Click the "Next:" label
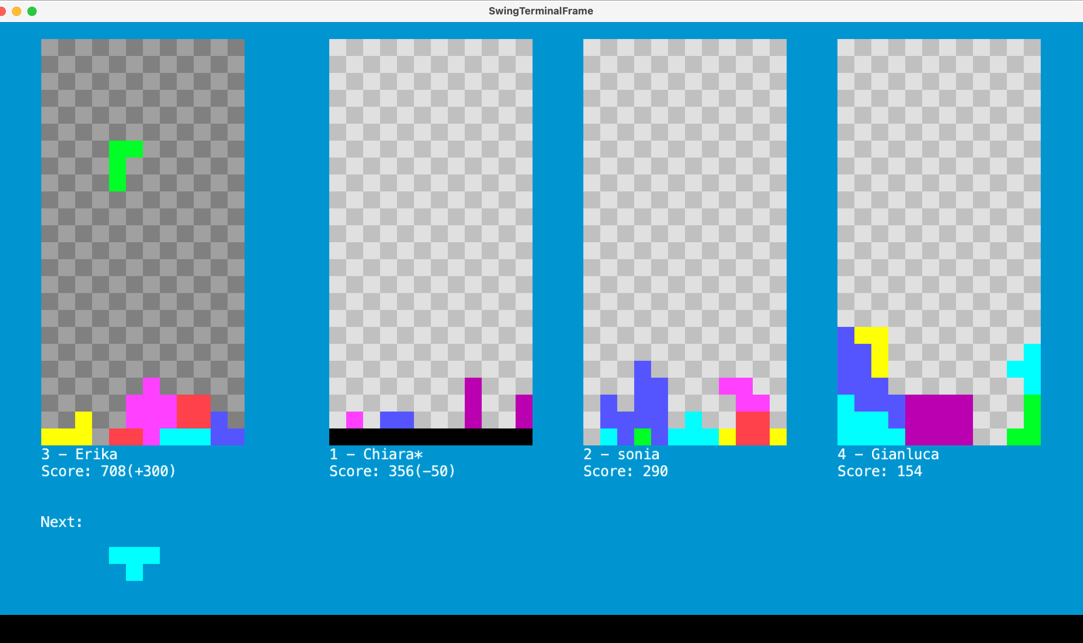Image resolution: width=1083 pixels, height=643 pixels. pyautogui.click(x=61, y=522)
